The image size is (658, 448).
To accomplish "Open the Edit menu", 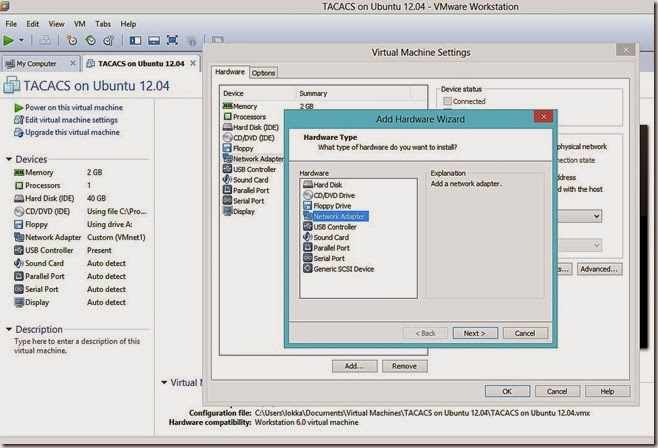I will coord(32,24).
